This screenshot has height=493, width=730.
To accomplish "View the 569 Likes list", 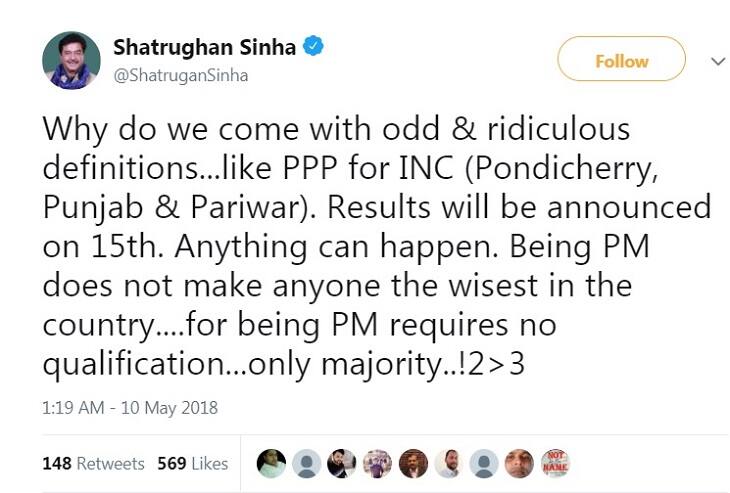I will [192, 463].
